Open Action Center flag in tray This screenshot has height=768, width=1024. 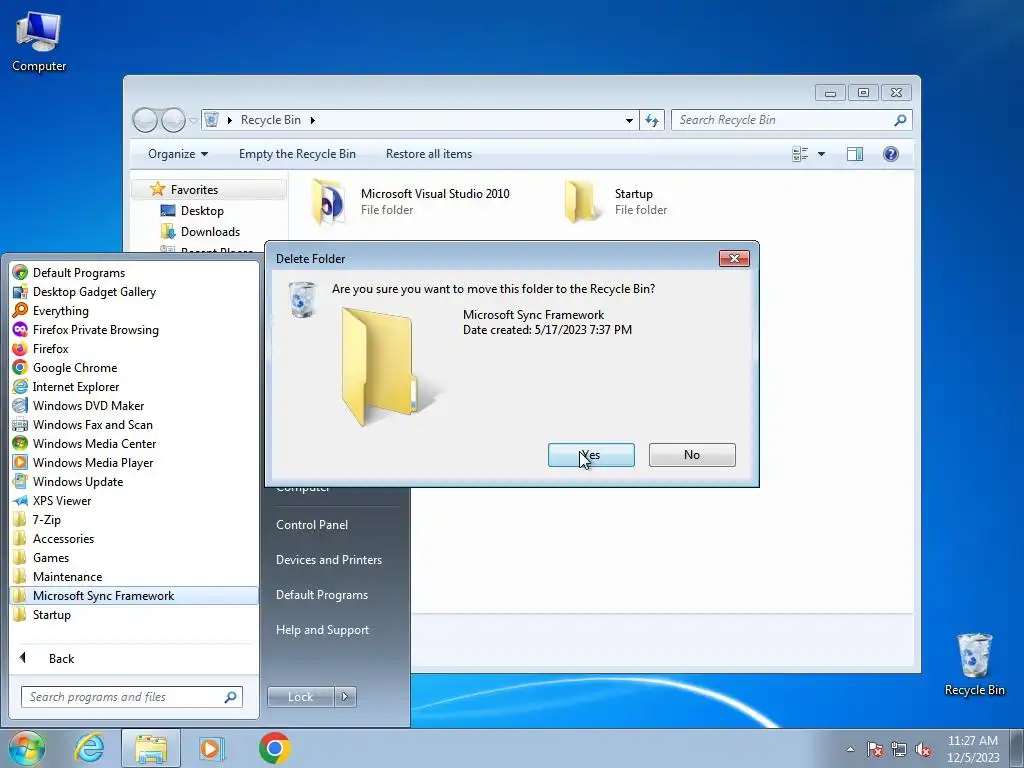874,750
